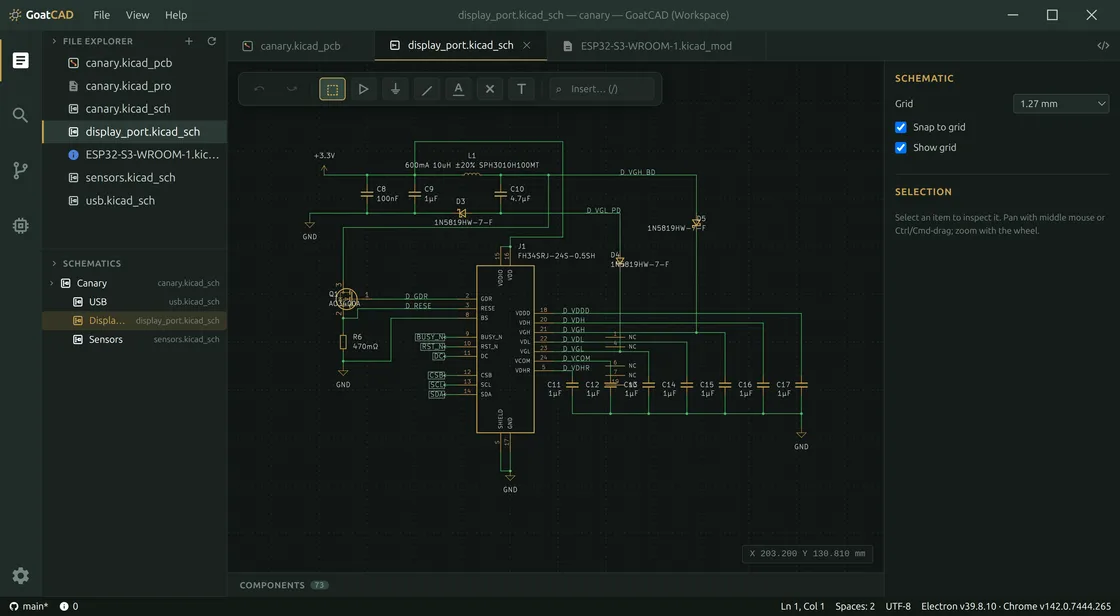
Task: Select the no-connect X tool
Action: (x=489, y=89)
